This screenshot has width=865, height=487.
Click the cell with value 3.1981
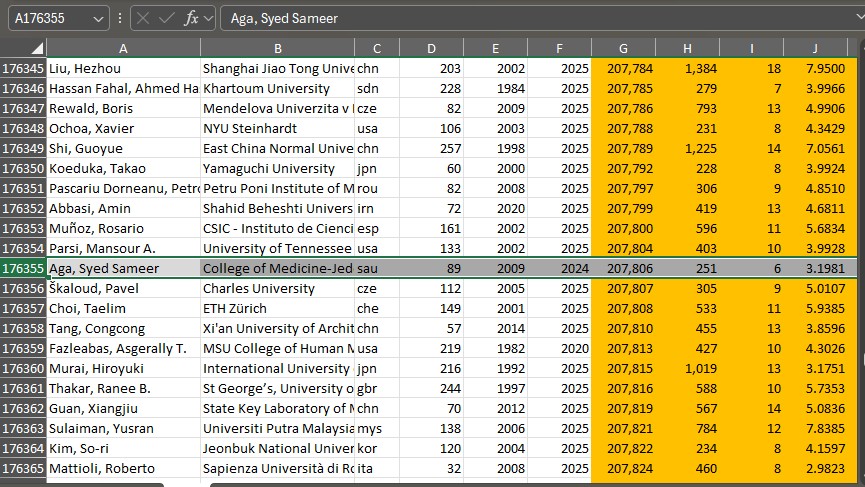click(x=815, y=269)
